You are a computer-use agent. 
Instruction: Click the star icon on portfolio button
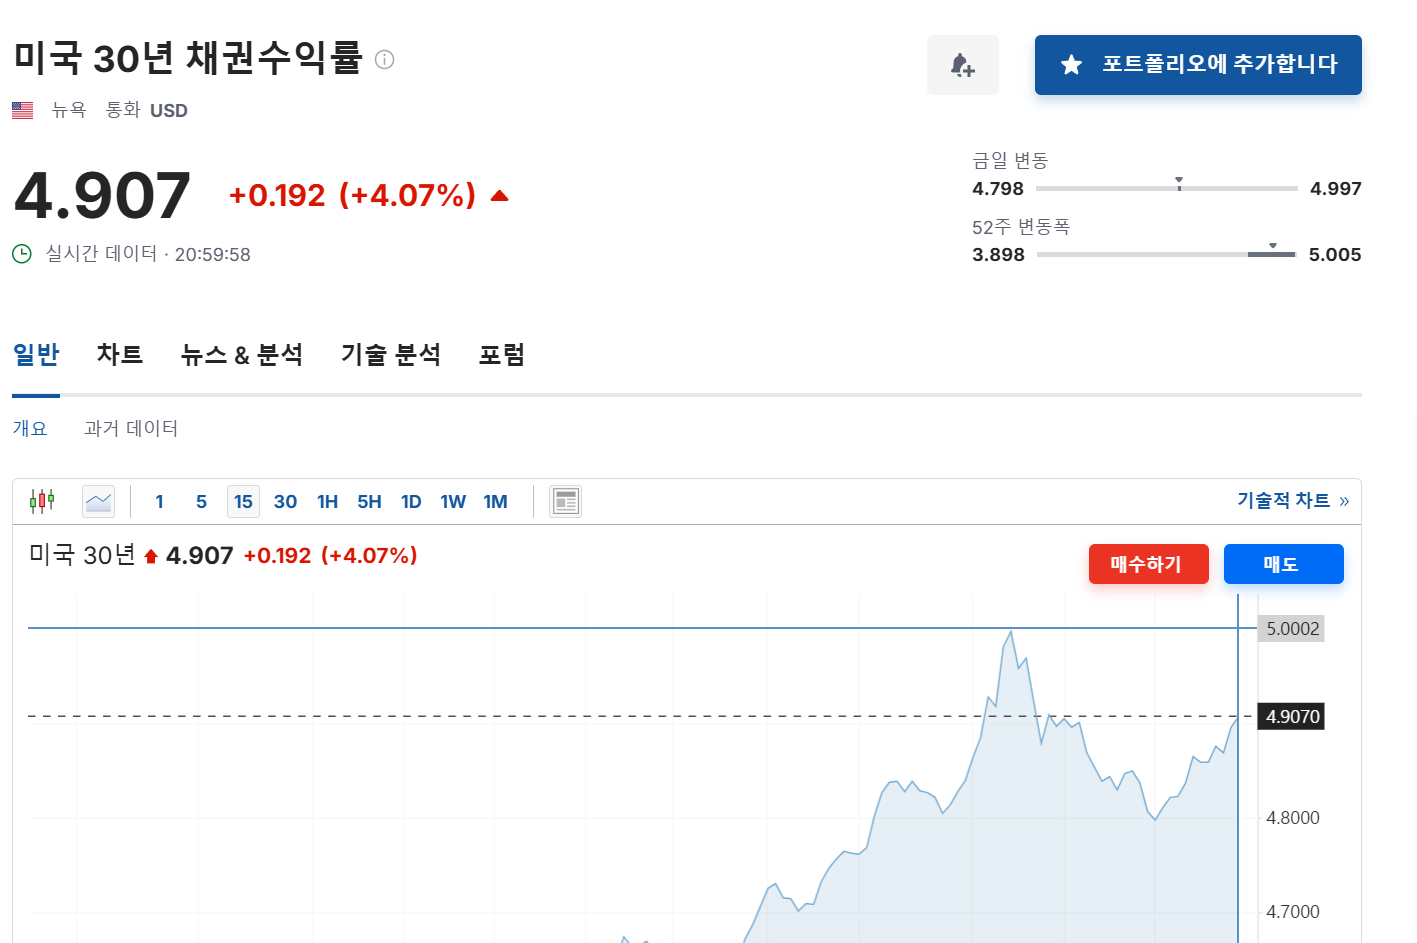click(1071, 65)
